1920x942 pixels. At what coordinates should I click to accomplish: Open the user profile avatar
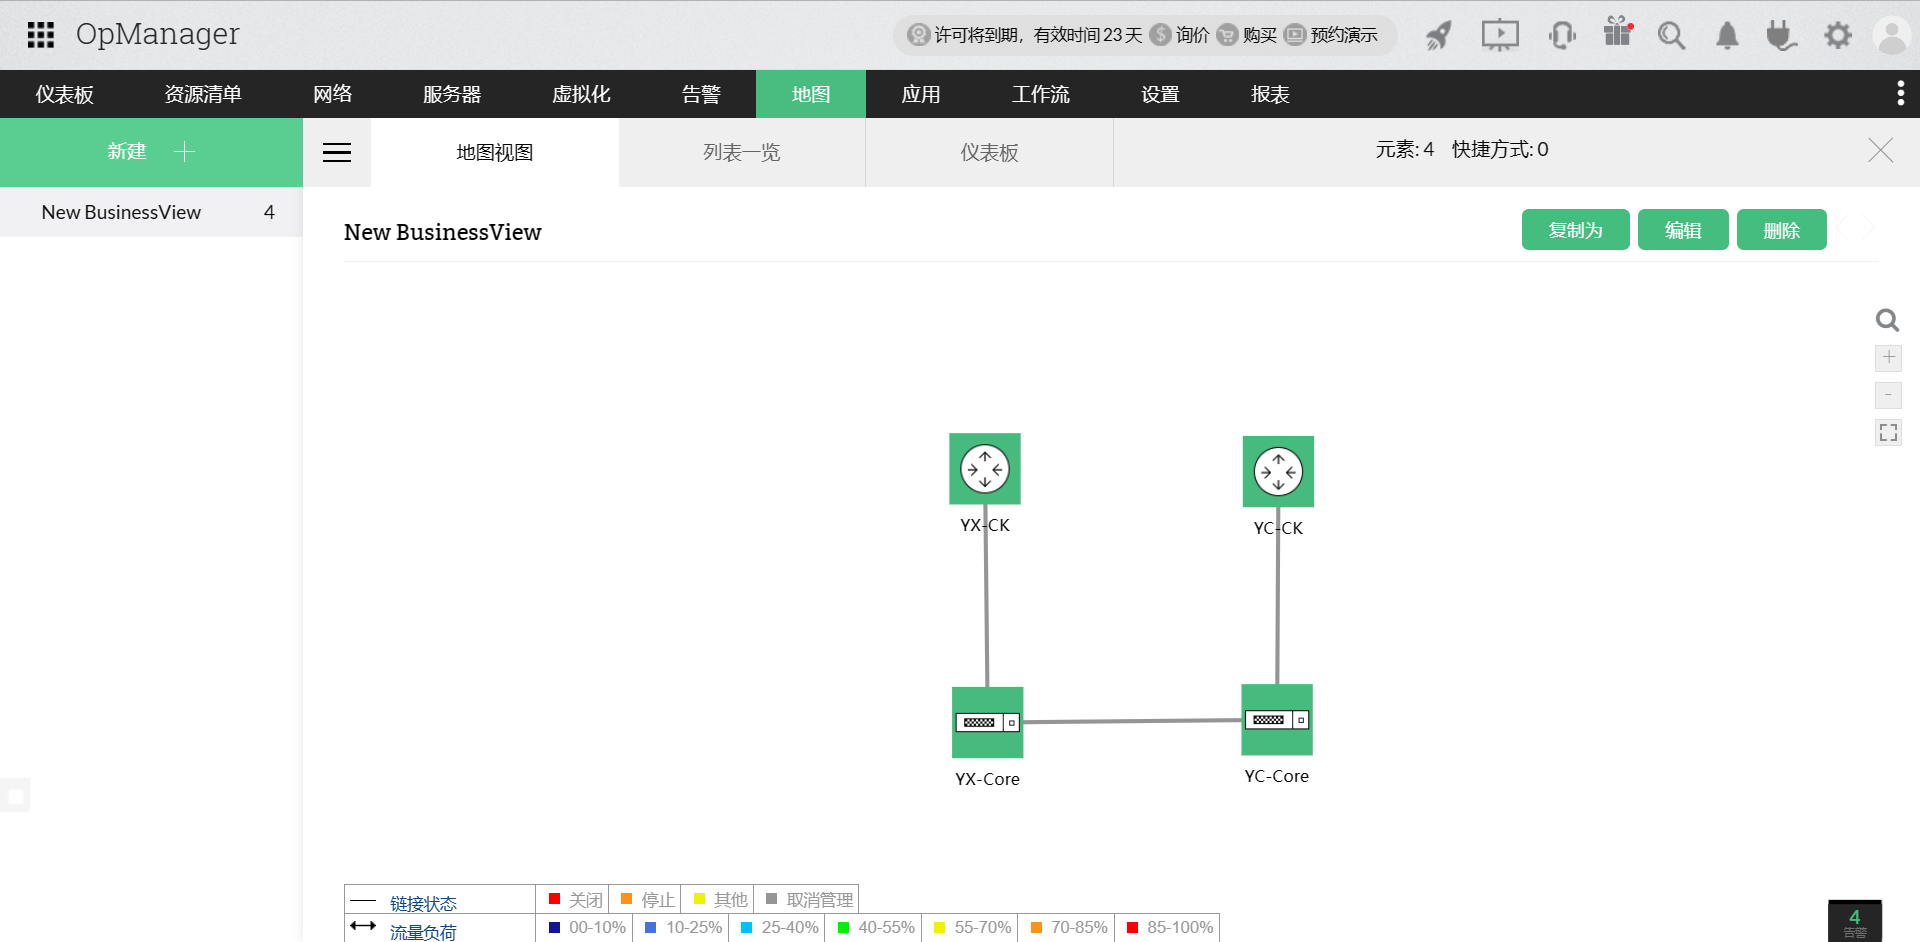[x=1892, y=35]
